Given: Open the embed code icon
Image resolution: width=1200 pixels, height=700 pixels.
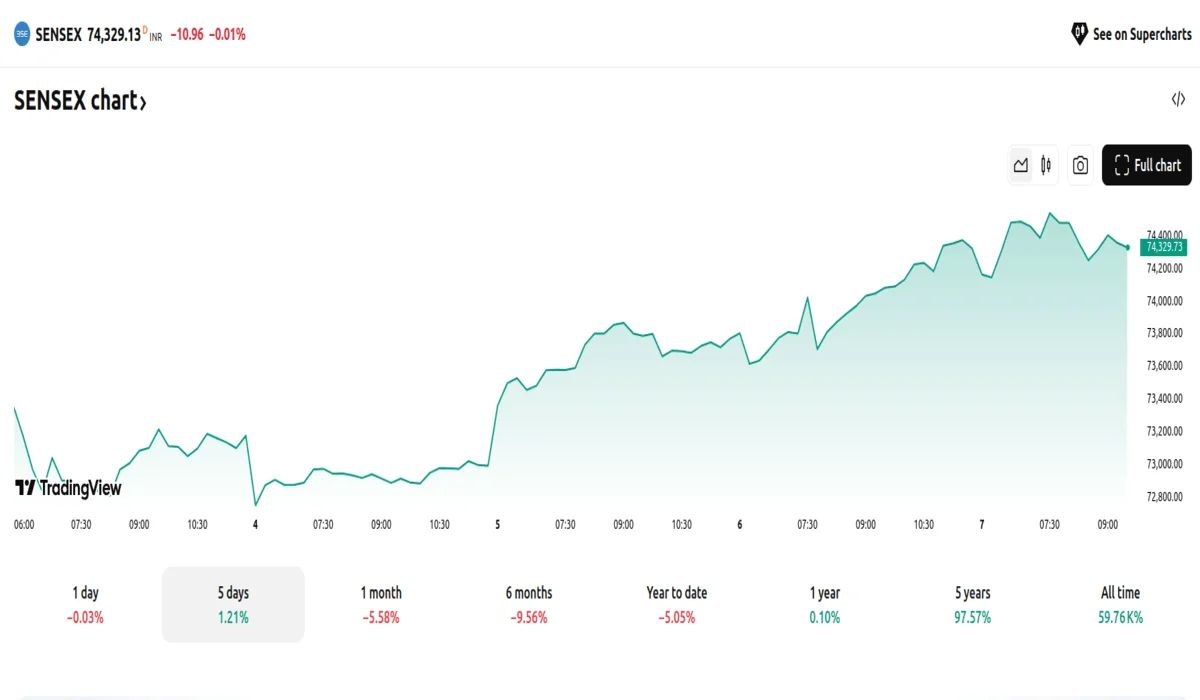Looking at the screenshot, I should tap(1178, 99).
